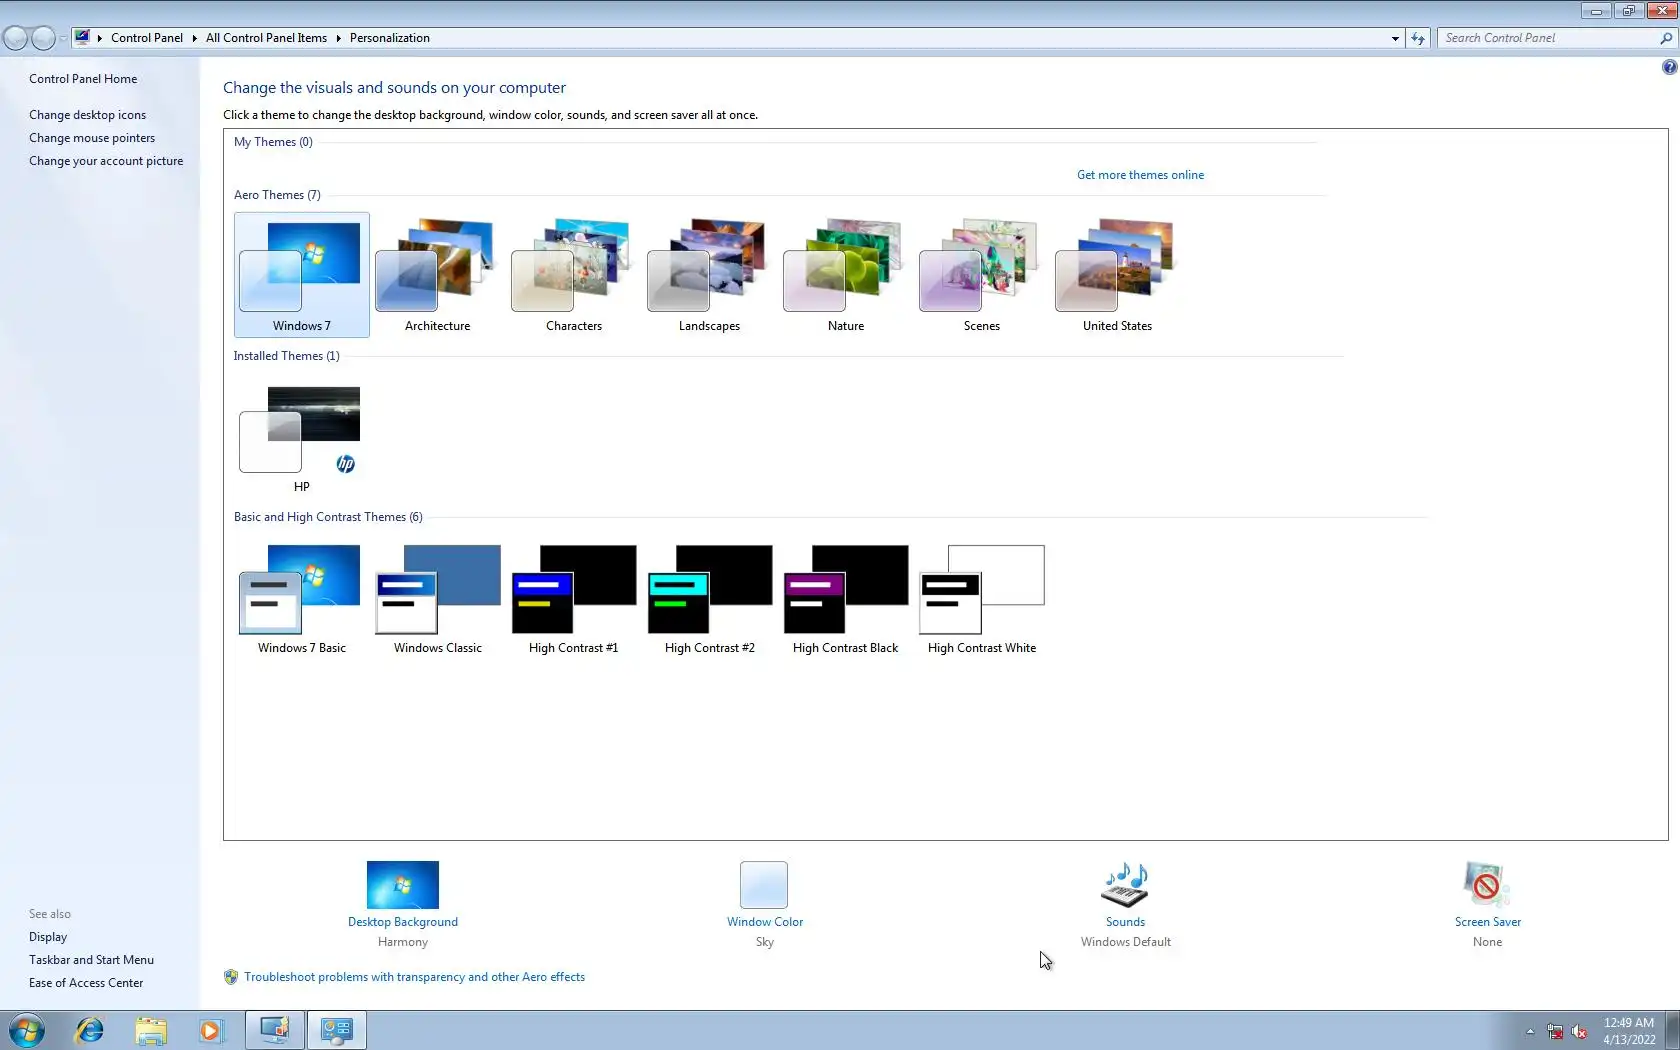Image resolution: width=1680 pixels, height=1050 pixels.
Task: Choose the High Contrast White theme
Action: pyautogui.click(x=981, y=598)
